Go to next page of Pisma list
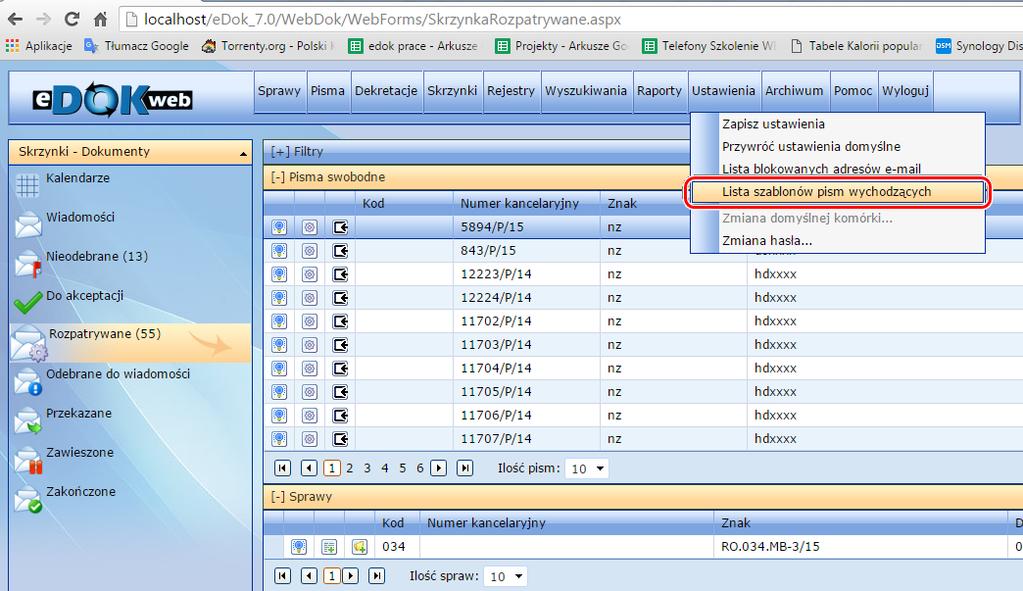 (438, 468)
